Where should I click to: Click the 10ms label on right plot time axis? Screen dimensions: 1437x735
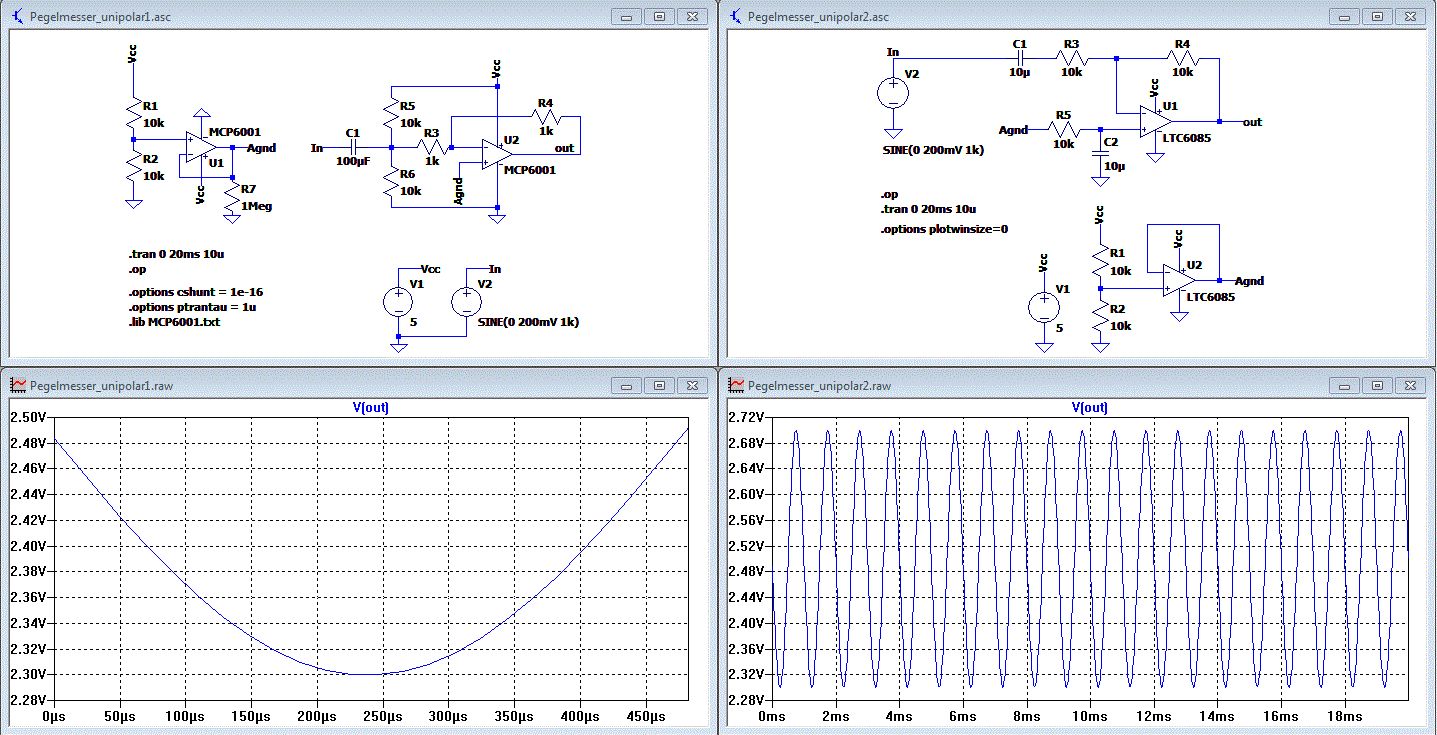(x=1089, y=717)
